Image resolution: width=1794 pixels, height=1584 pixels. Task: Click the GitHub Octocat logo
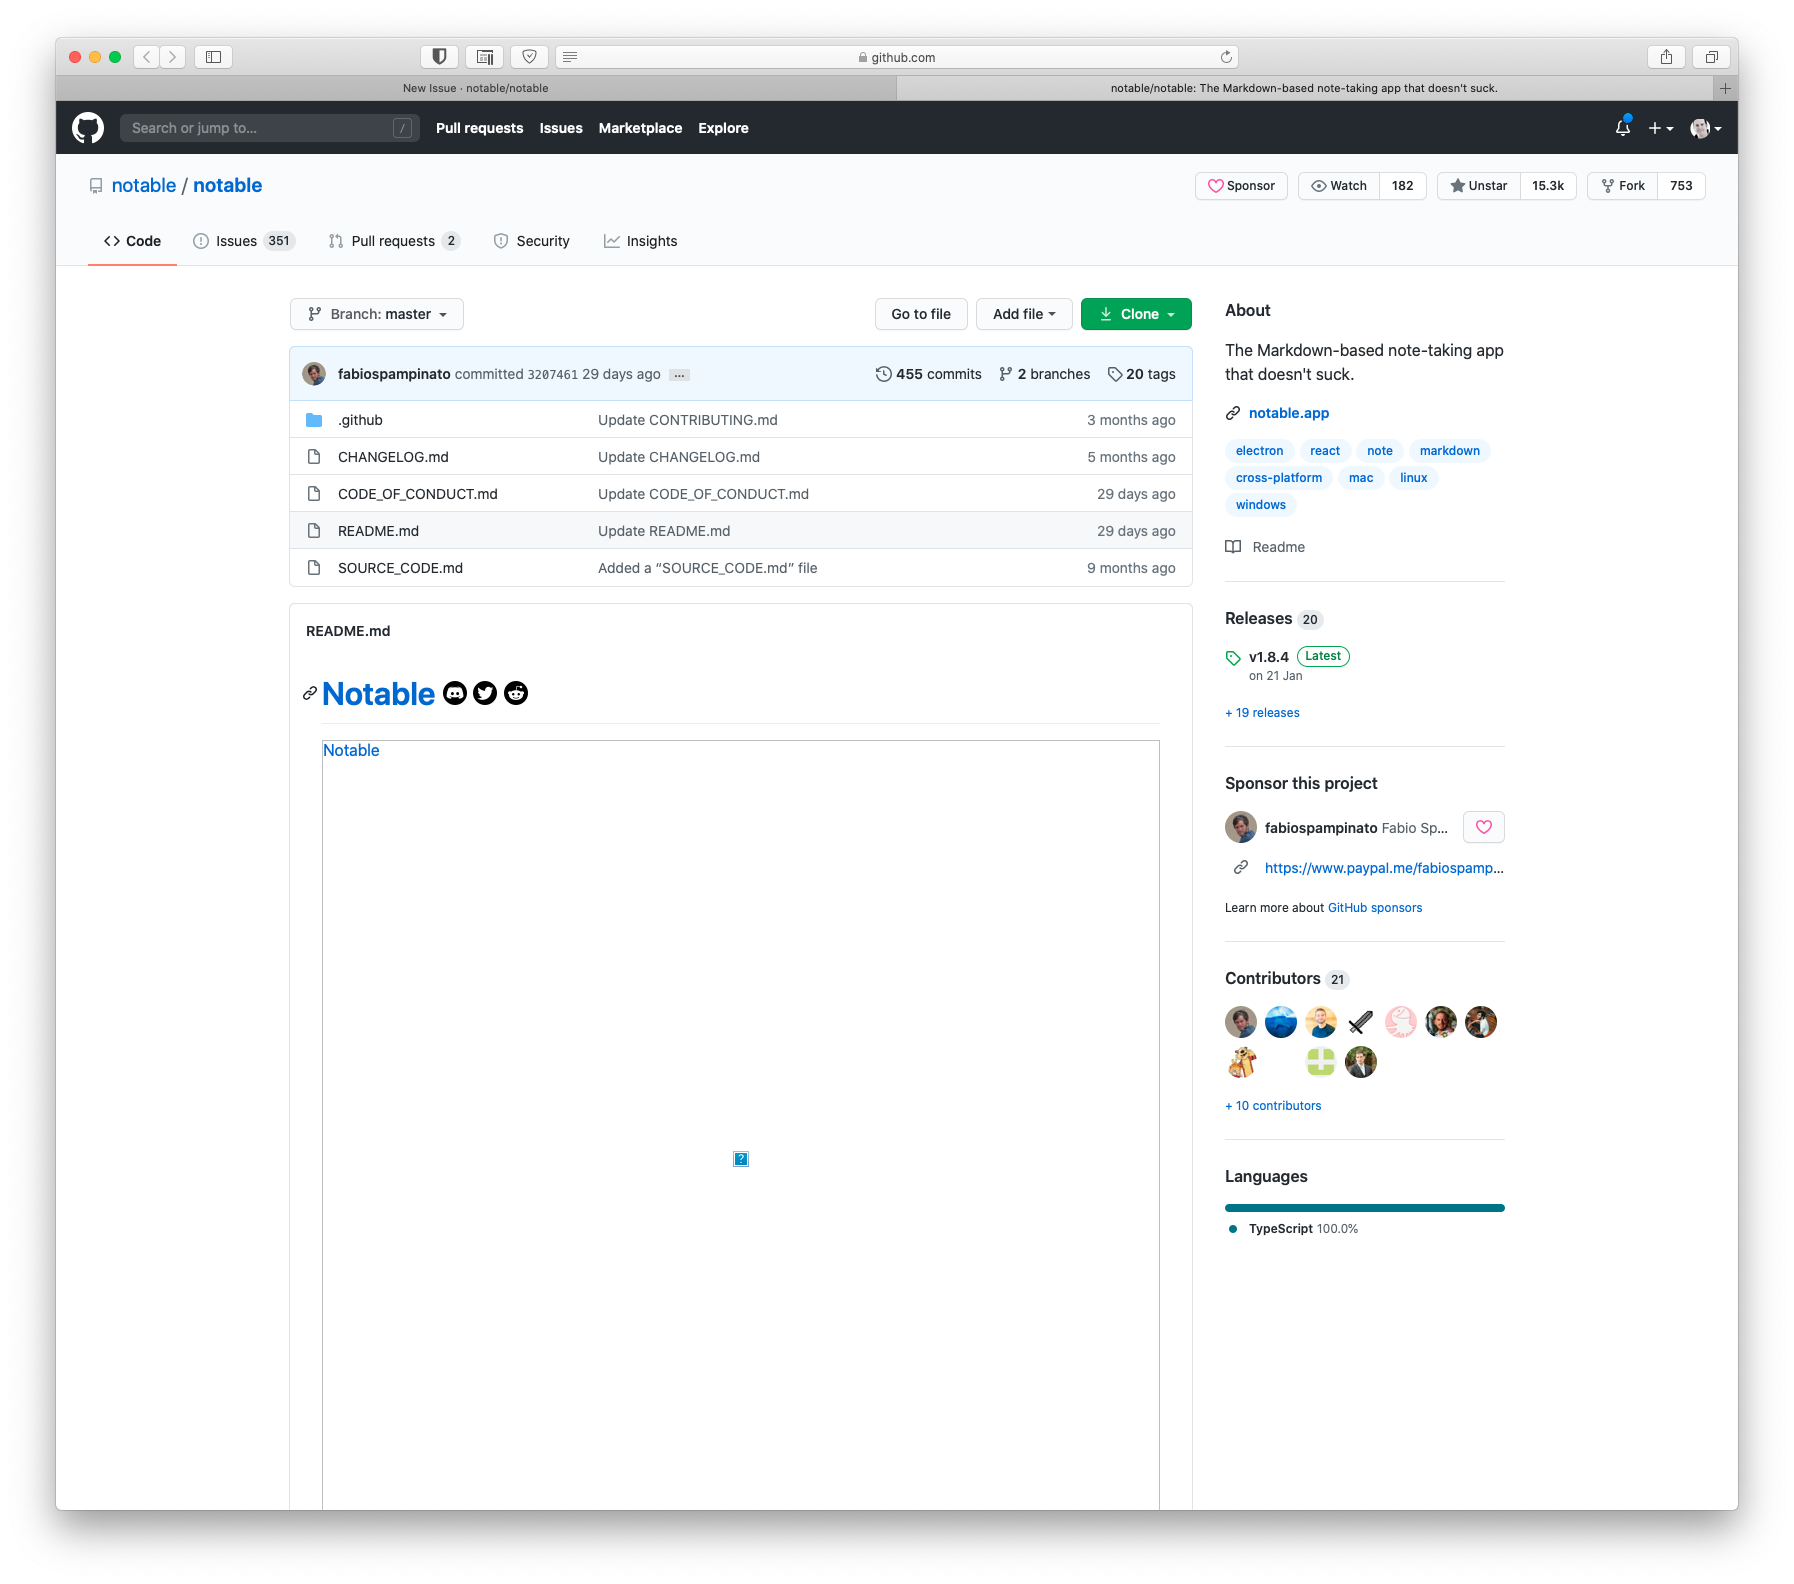point(88,128)
